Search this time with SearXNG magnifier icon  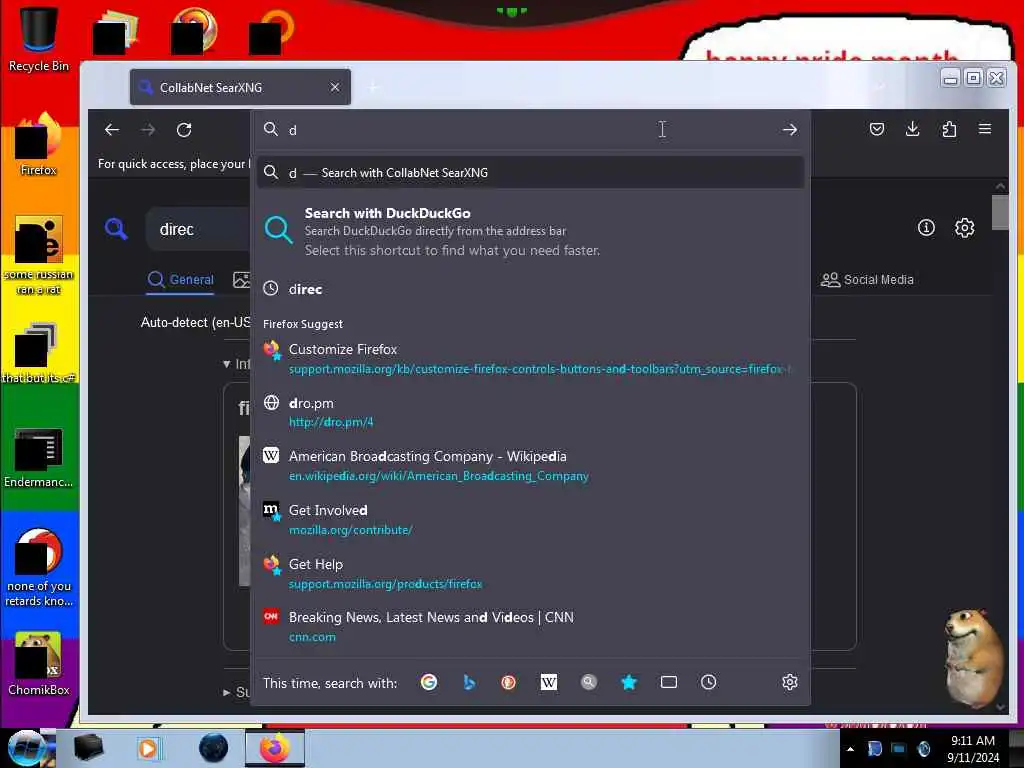click(x=588, y=682)
